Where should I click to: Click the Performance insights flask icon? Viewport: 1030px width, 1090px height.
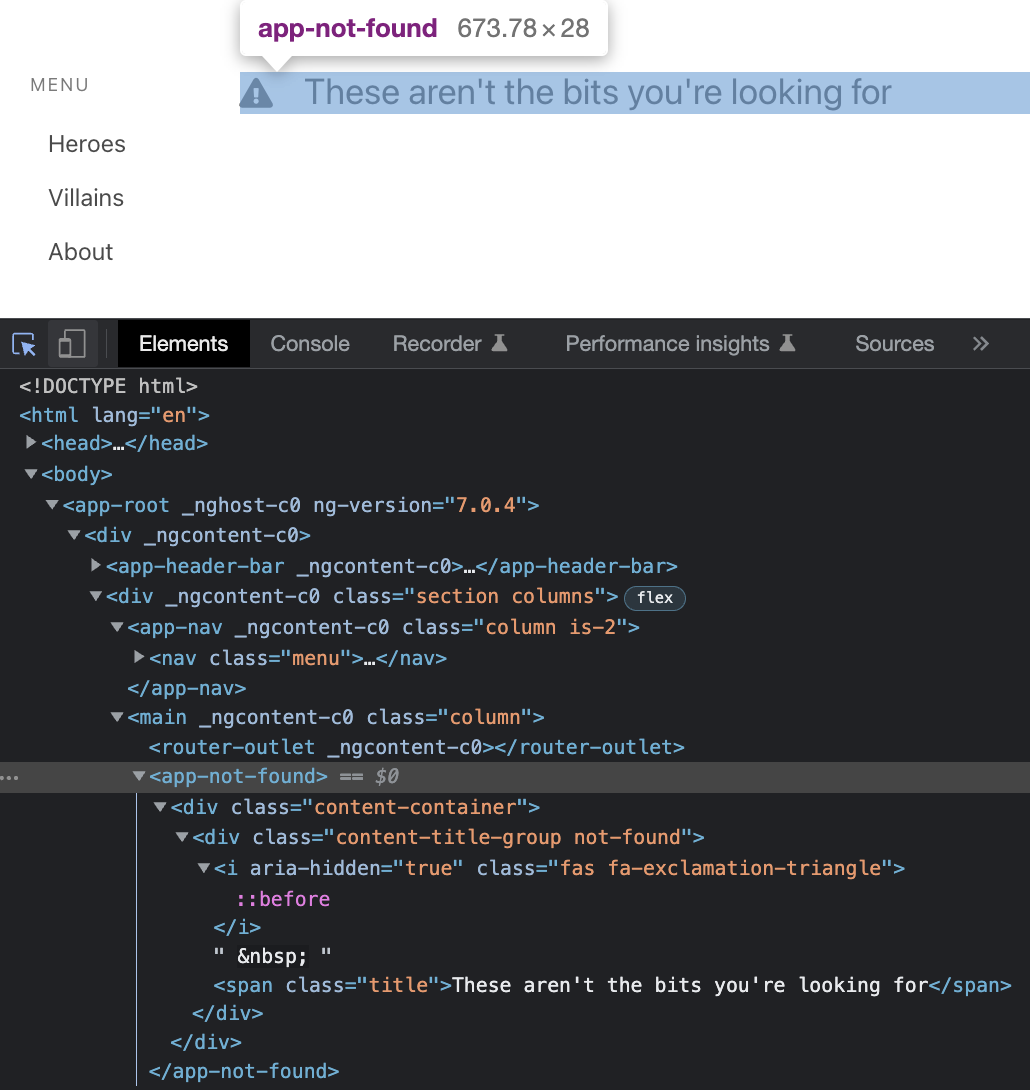[787, 343]
